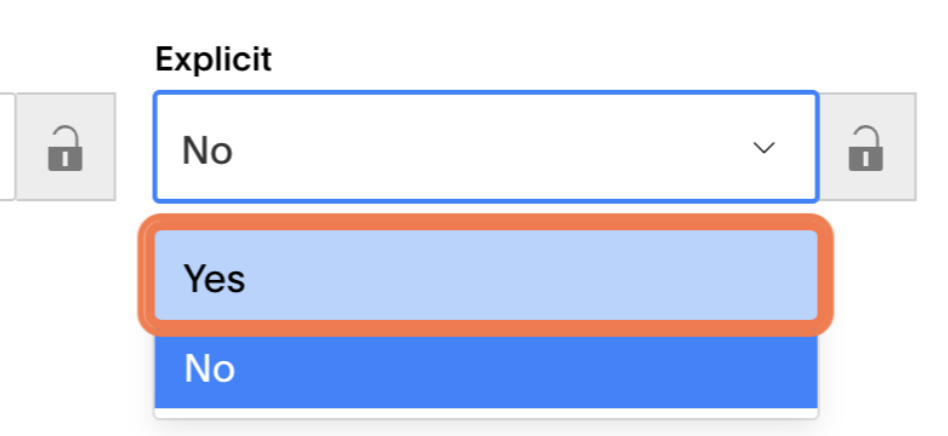948x436 pixels.
Task: Click the gray lock button right of dropdown
Action: [x=867, y=147]
